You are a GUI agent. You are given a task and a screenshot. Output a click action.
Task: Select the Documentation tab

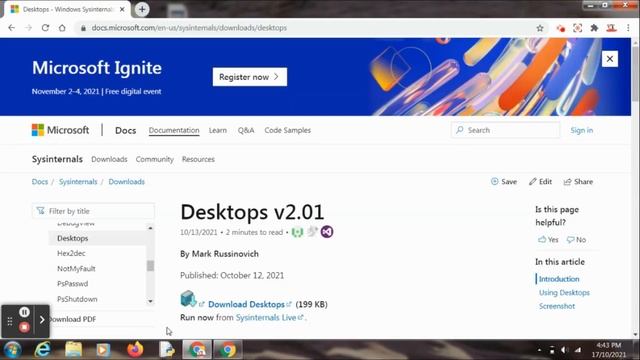point(174,130)
